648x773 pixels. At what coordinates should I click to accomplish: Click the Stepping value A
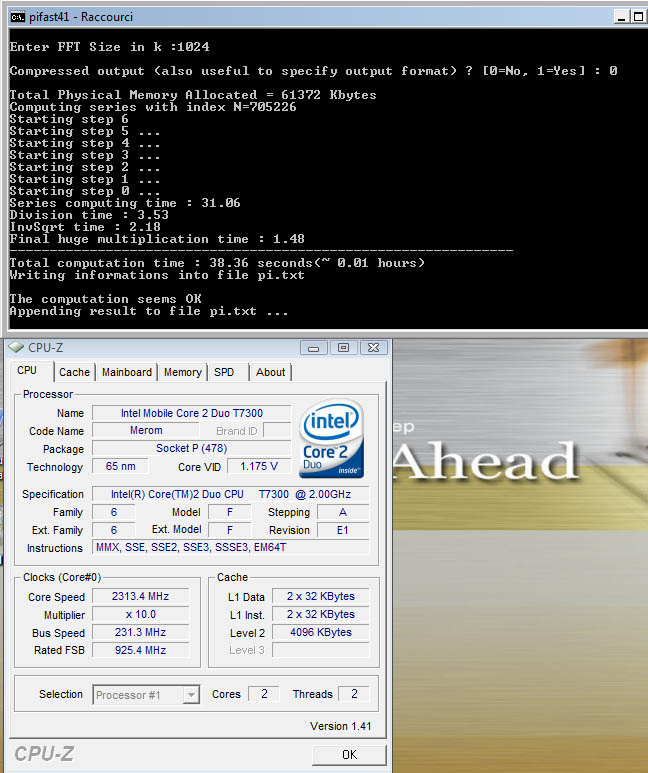[x=343, y=512]
